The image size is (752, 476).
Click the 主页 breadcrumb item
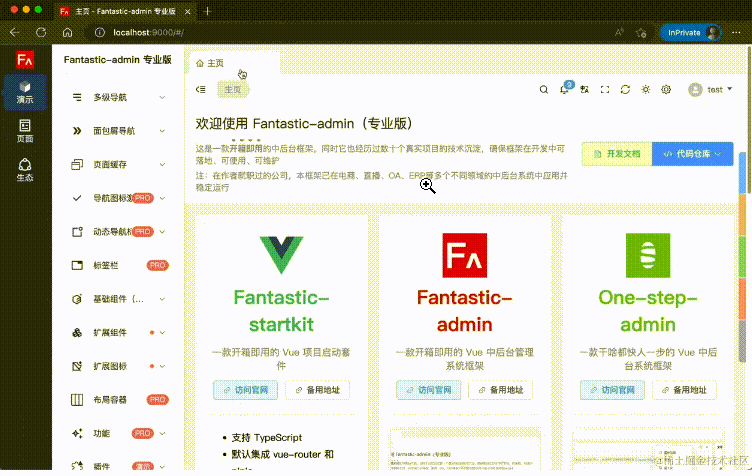tap(233, 90)
